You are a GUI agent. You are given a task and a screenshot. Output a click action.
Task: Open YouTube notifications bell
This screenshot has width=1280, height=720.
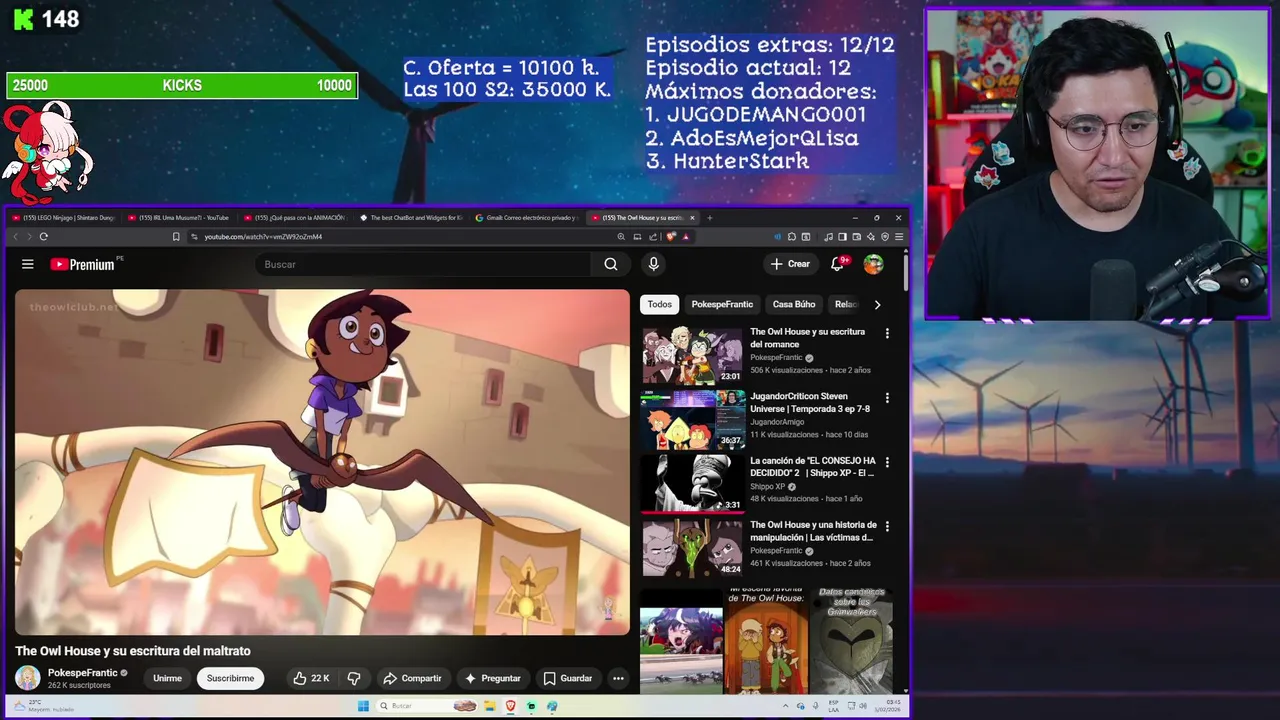coord(838,264)
